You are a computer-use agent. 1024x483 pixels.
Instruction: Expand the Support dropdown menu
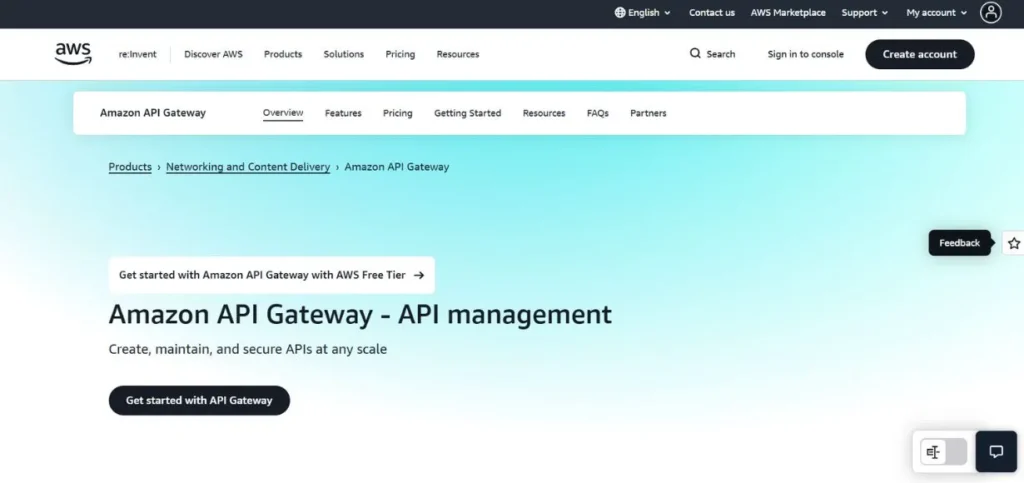point(864,13)
